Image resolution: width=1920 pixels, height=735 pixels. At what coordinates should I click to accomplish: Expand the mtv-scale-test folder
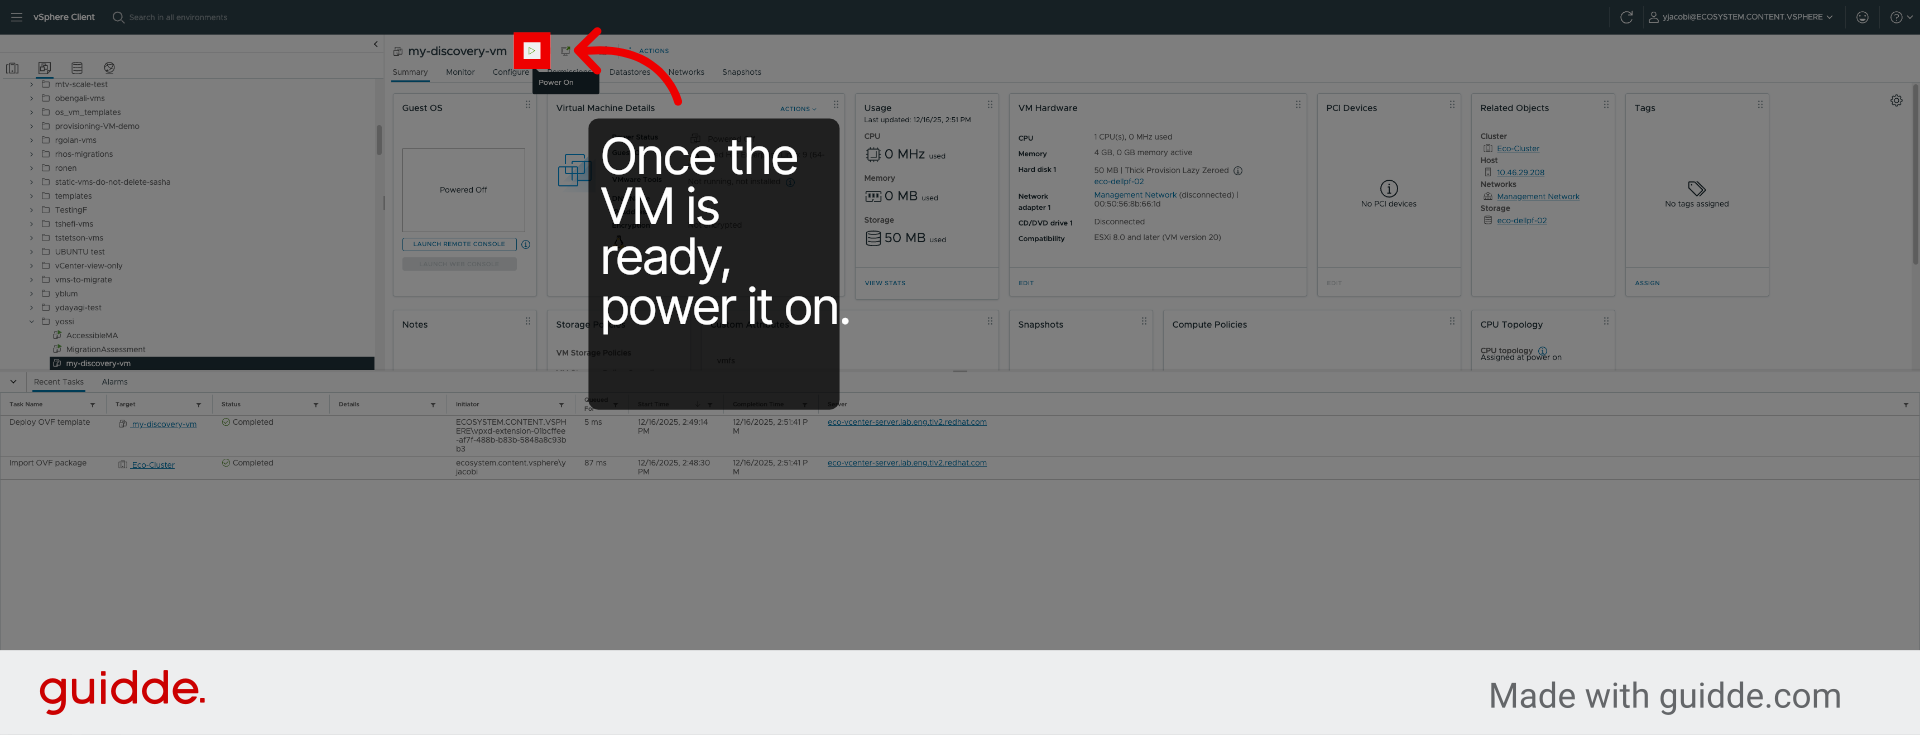pyautogui.click(x=31, y=84)
